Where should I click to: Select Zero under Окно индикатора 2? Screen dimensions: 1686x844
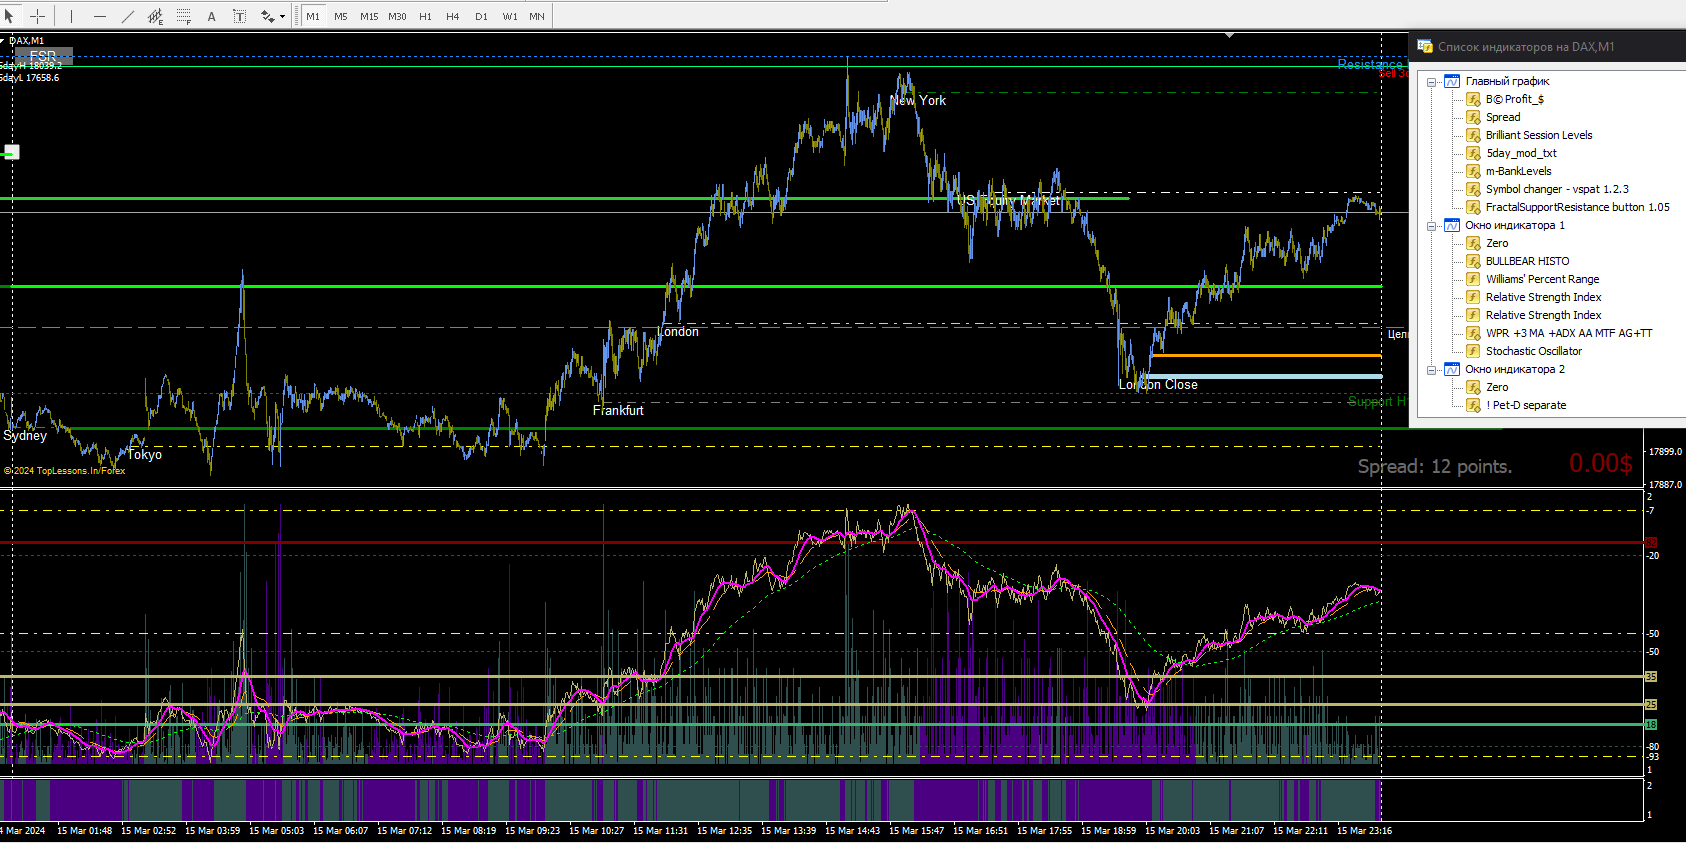tap(1497, 387)
